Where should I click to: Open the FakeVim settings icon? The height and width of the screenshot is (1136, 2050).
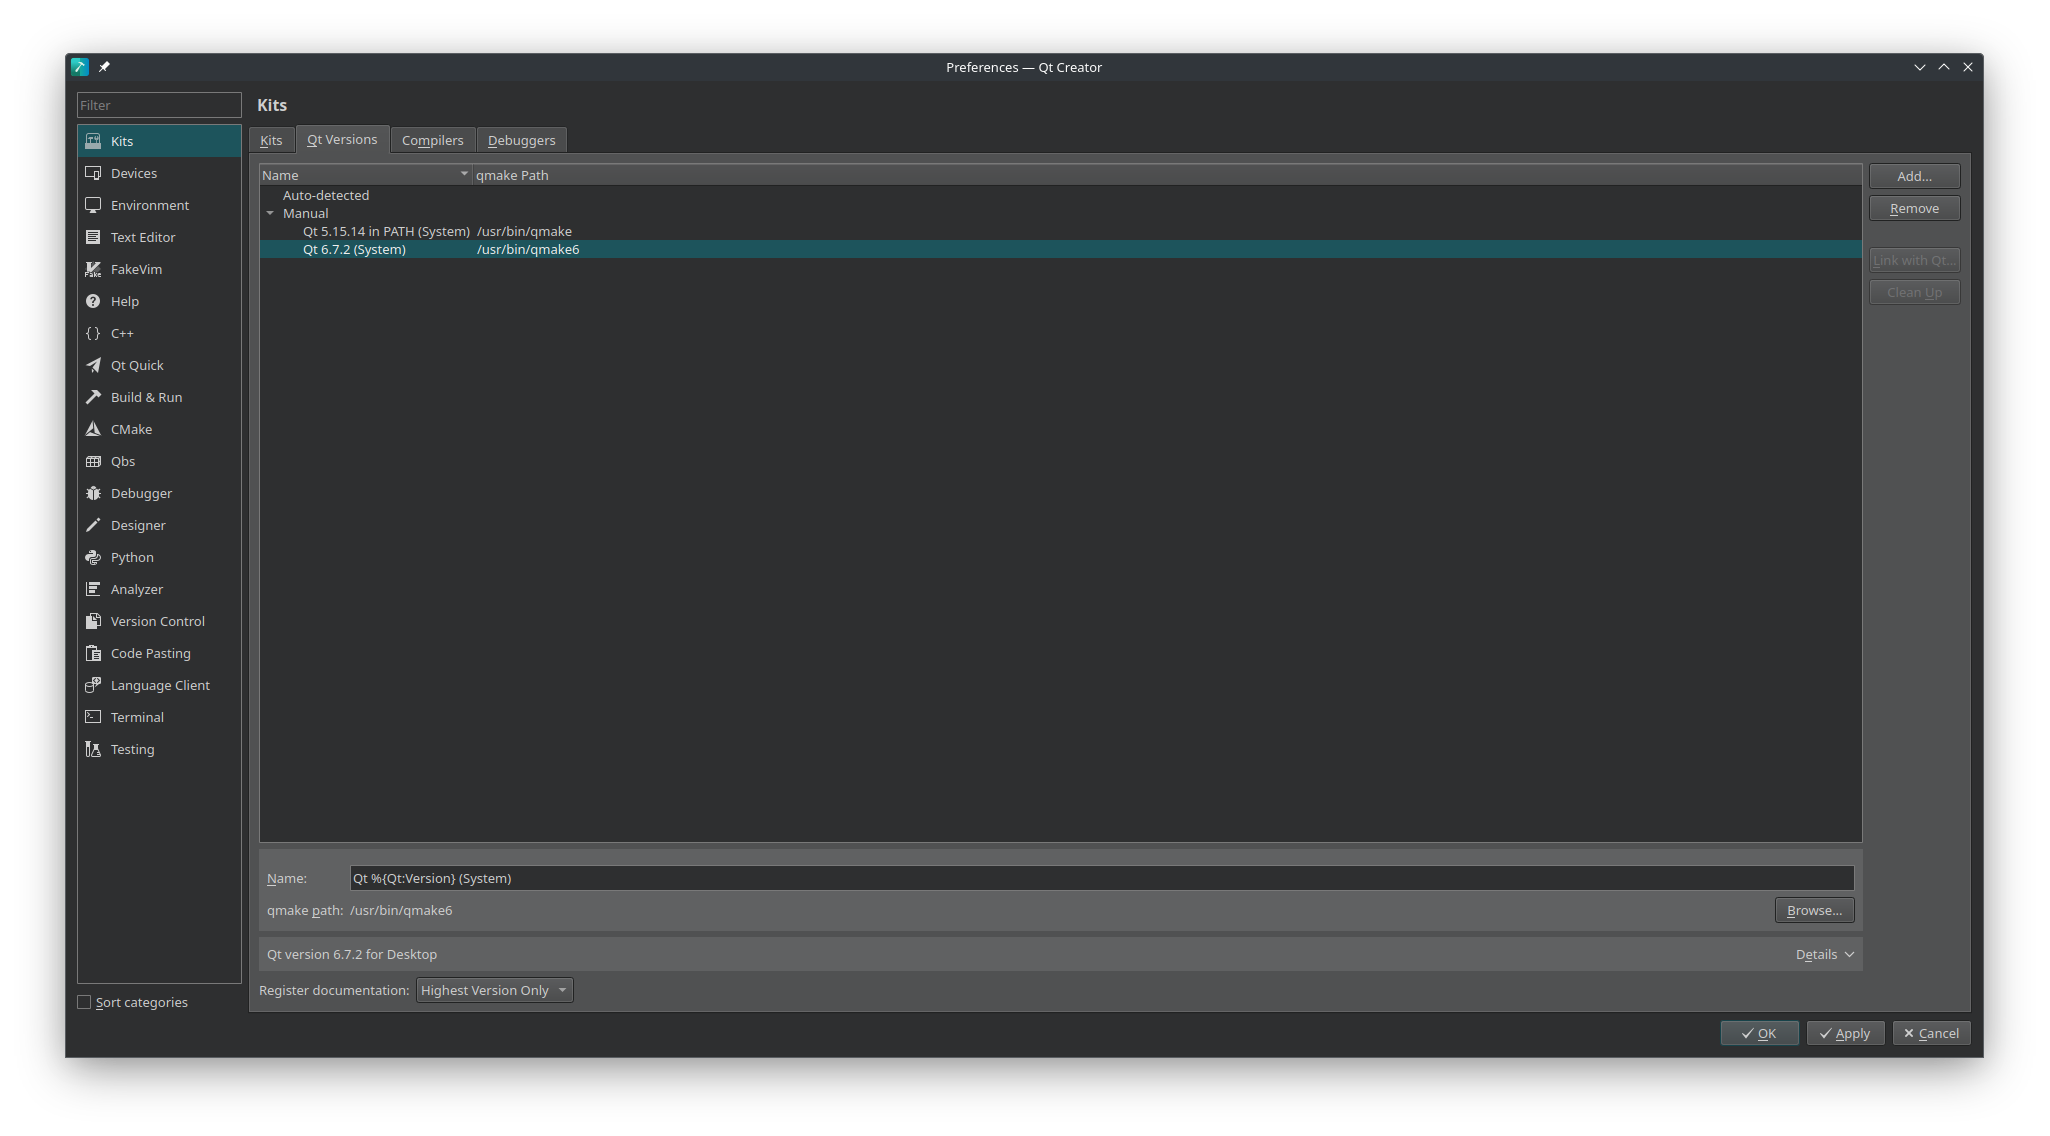(x=93, y=269)
